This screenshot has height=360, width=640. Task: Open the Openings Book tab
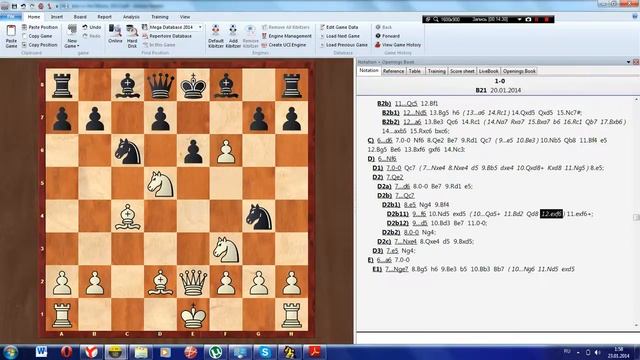click(519, 71)
